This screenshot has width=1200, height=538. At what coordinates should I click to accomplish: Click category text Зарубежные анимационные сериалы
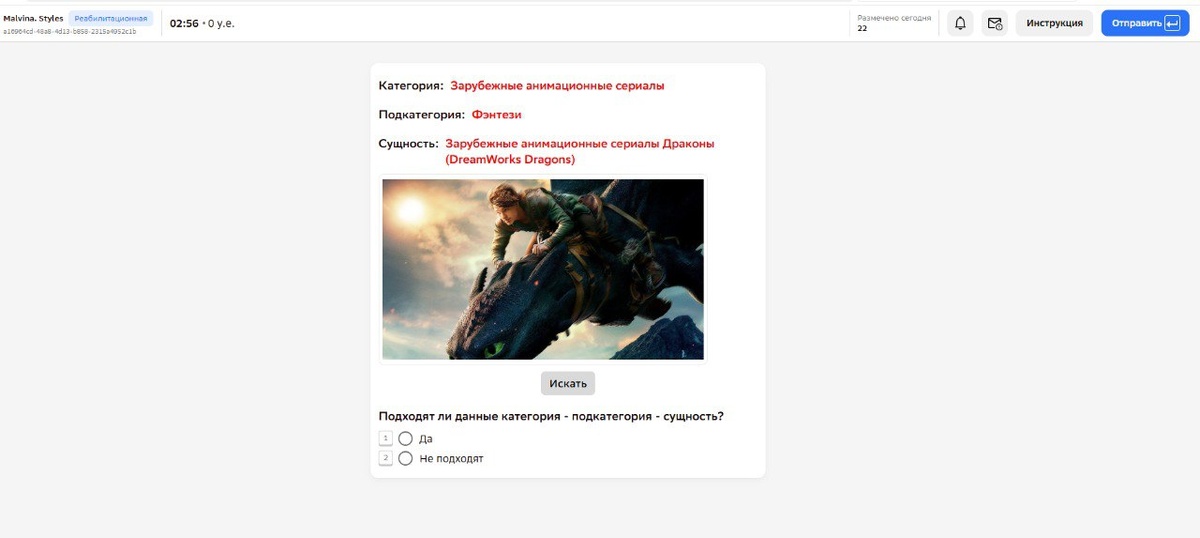click(557, 86)
